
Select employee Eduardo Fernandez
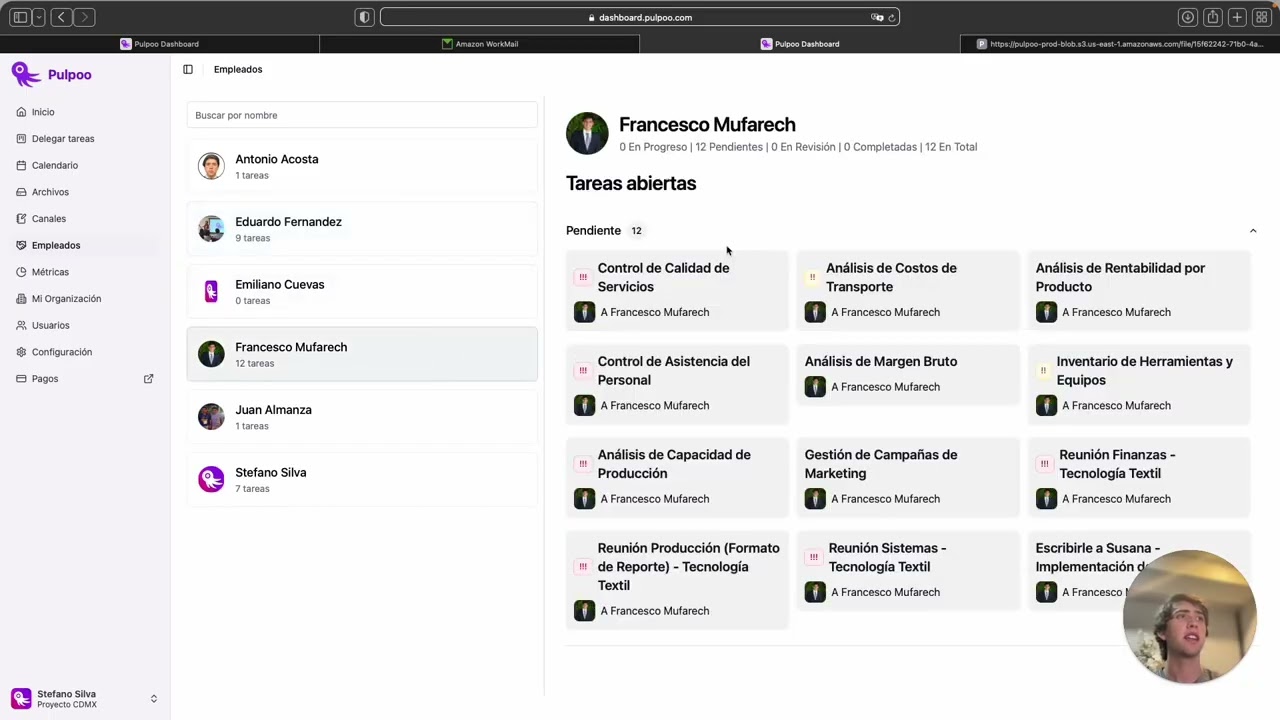(362, 229)
